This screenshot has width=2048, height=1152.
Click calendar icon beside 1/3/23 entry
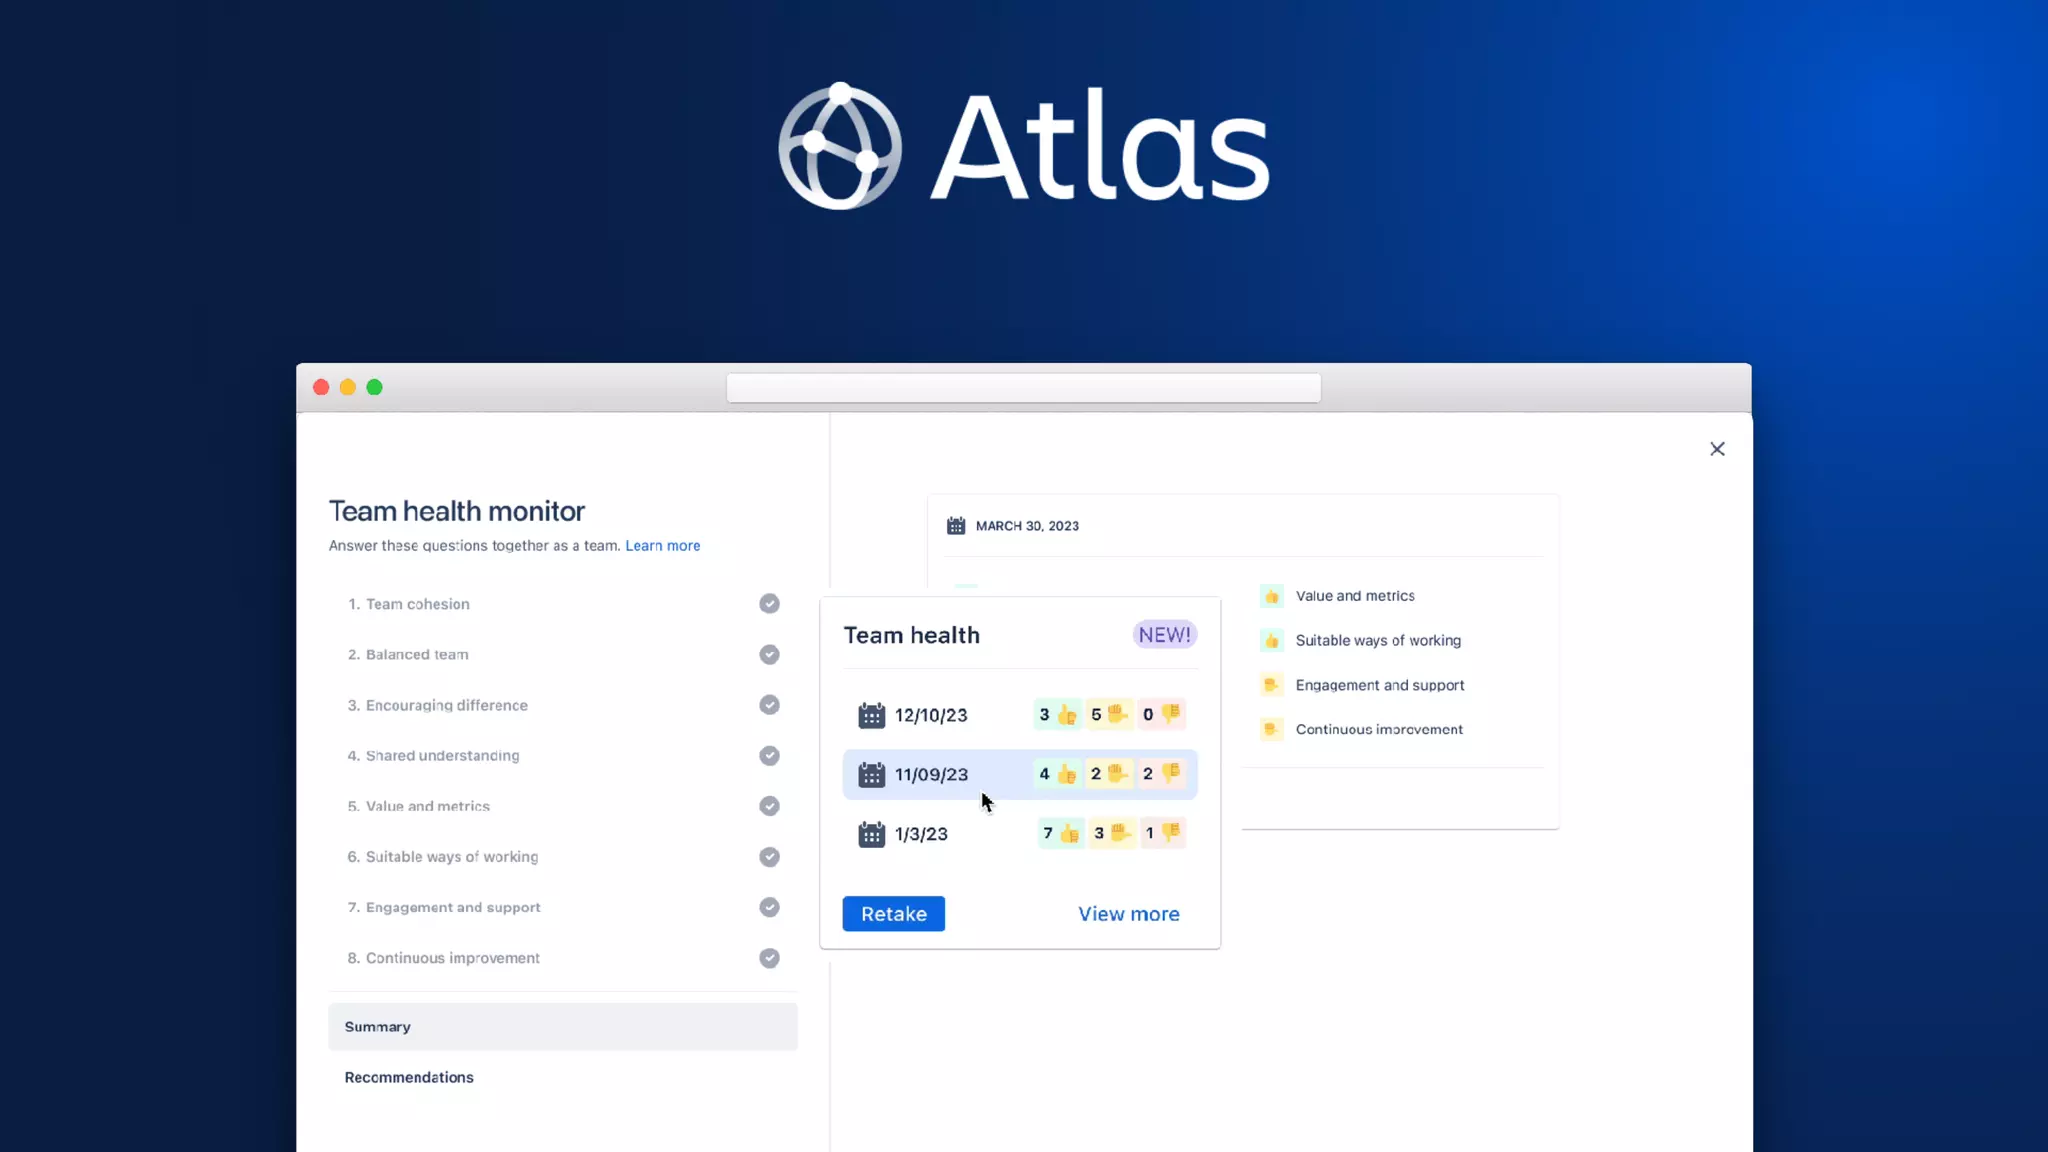[x=871, y=834]
